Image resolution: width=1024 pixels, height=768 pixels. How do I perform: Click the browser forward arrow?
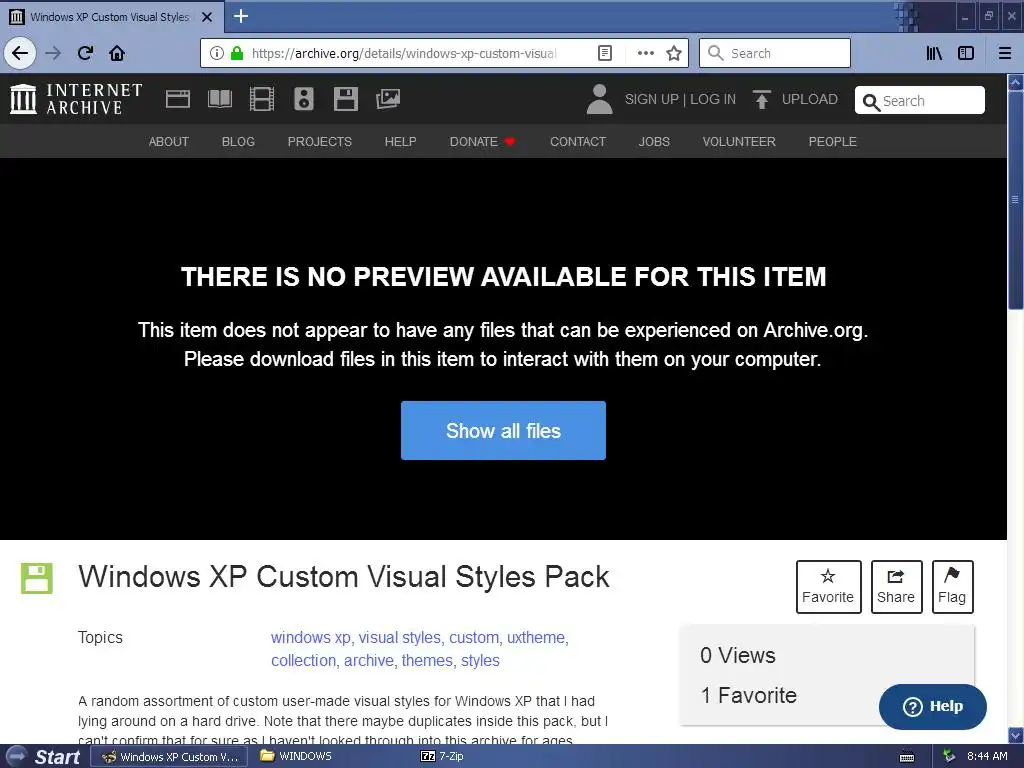coord(53,53)
